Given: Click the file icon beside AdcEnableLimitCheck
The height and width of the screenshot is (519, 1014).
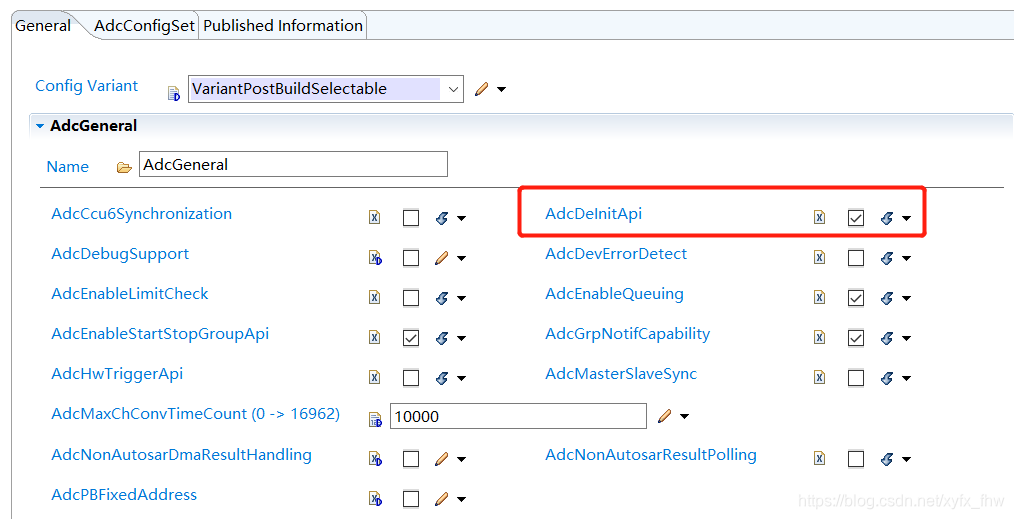Looking at the screenshot, I should [374, 298].
